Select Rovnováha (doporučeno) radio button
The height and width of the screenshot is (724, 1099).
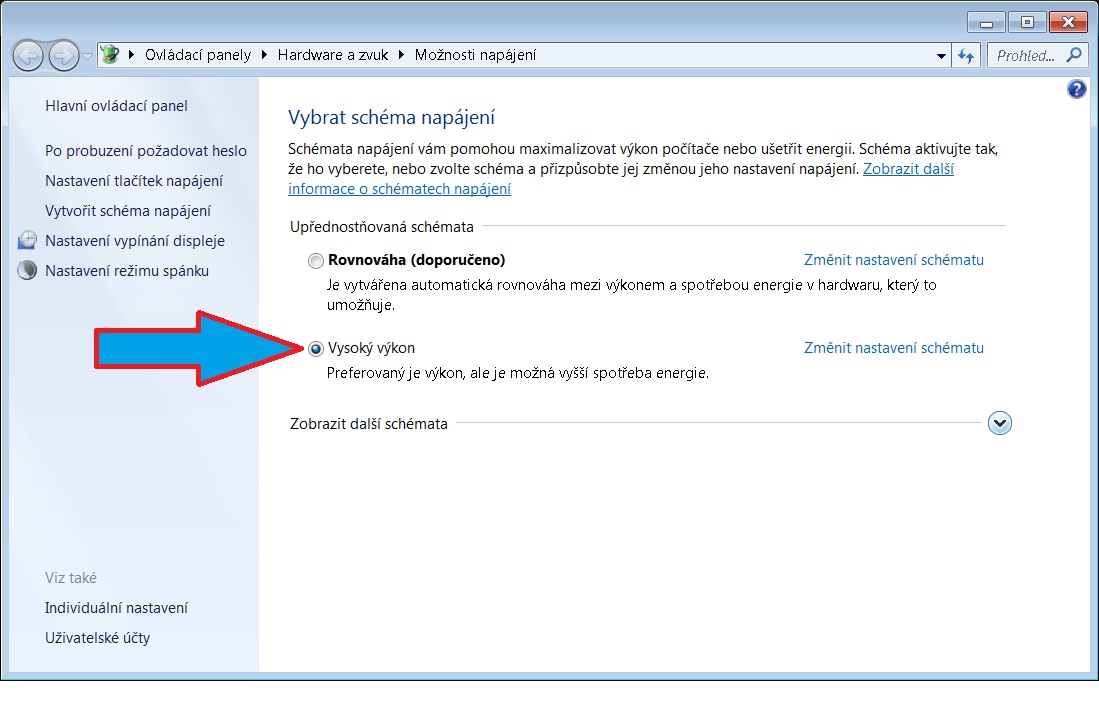point(316,261)
